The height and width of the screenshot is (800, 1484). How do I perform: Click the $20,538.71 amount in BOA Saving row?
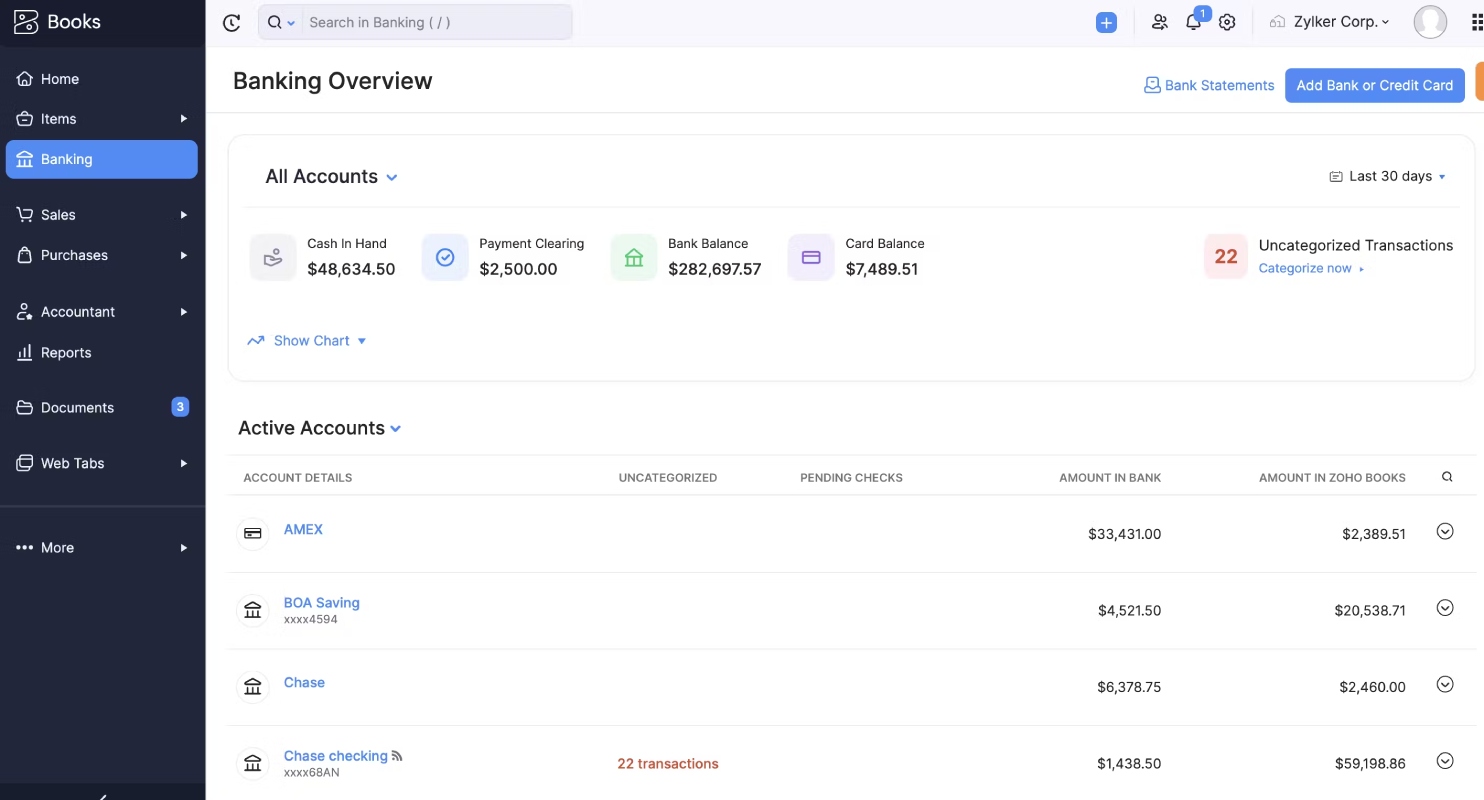click(x=1370, y=610)
